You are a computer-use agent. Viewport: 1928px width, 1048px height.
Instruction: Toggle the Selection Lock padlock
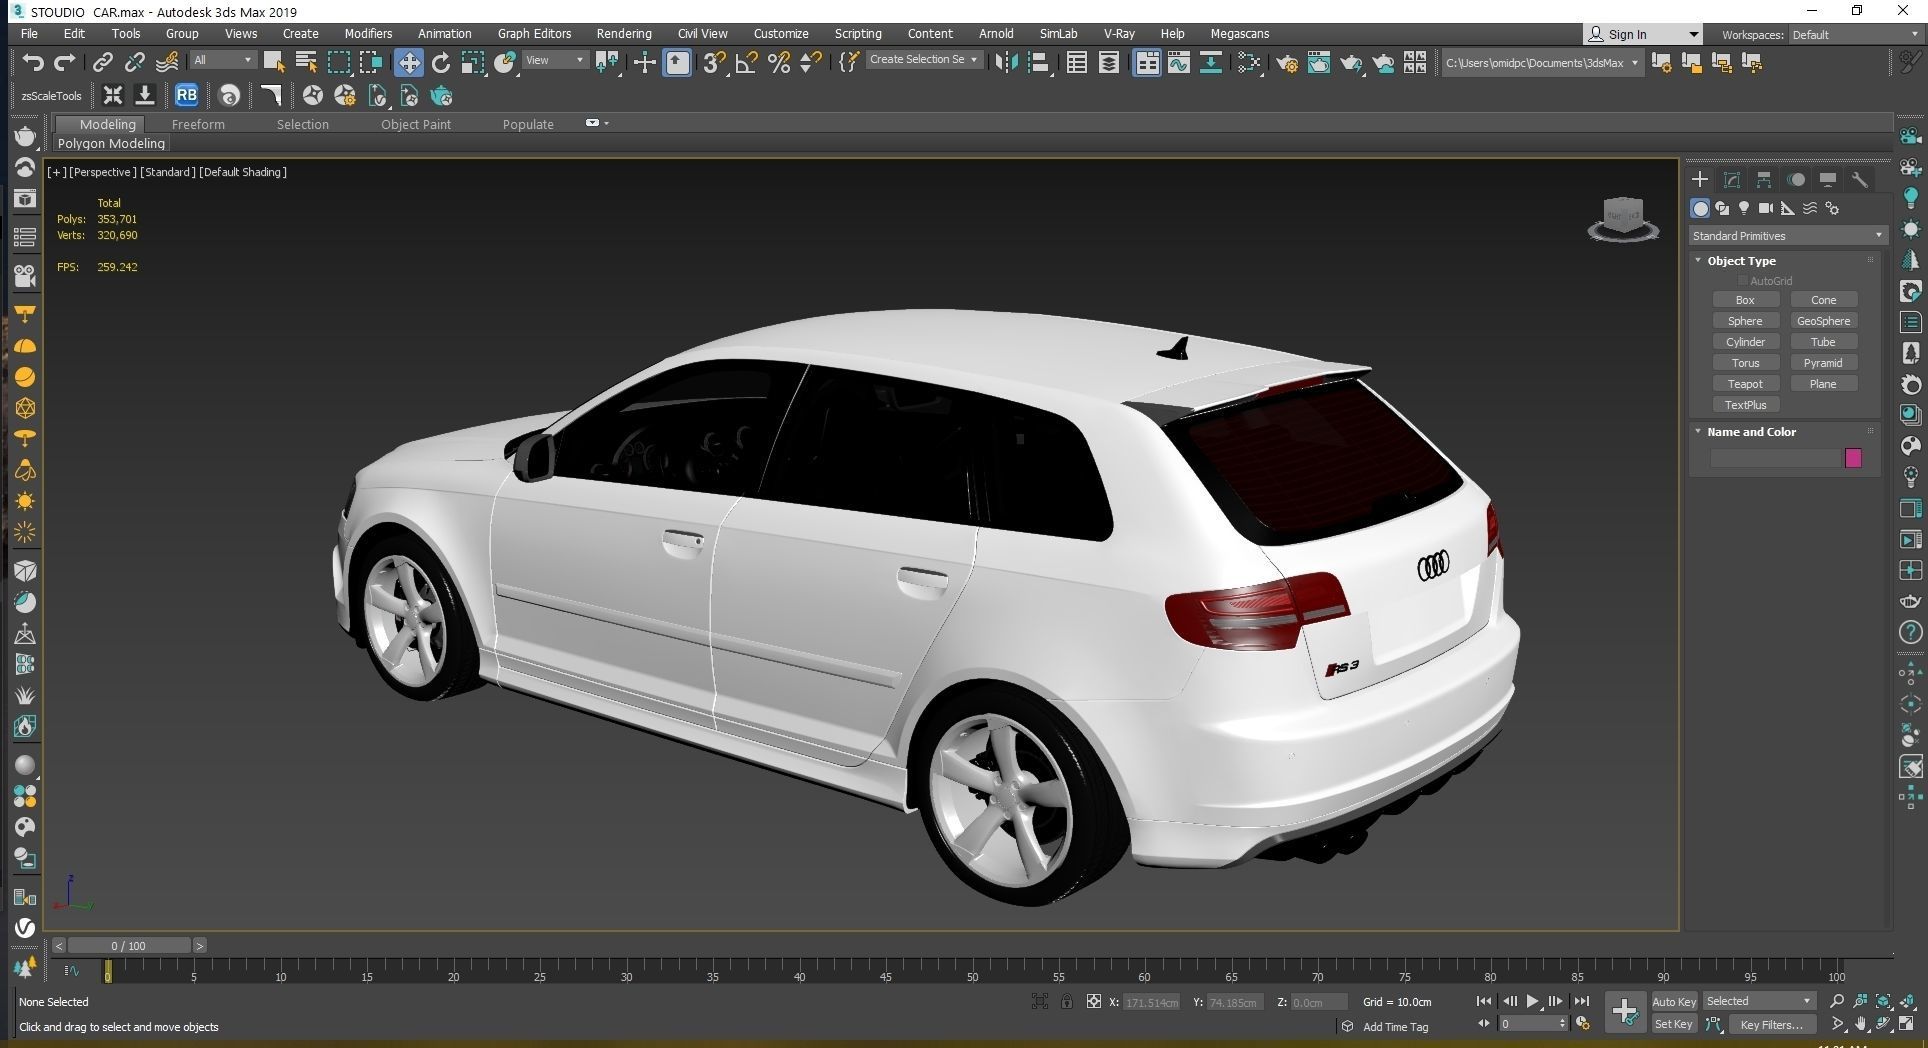1067,1001
